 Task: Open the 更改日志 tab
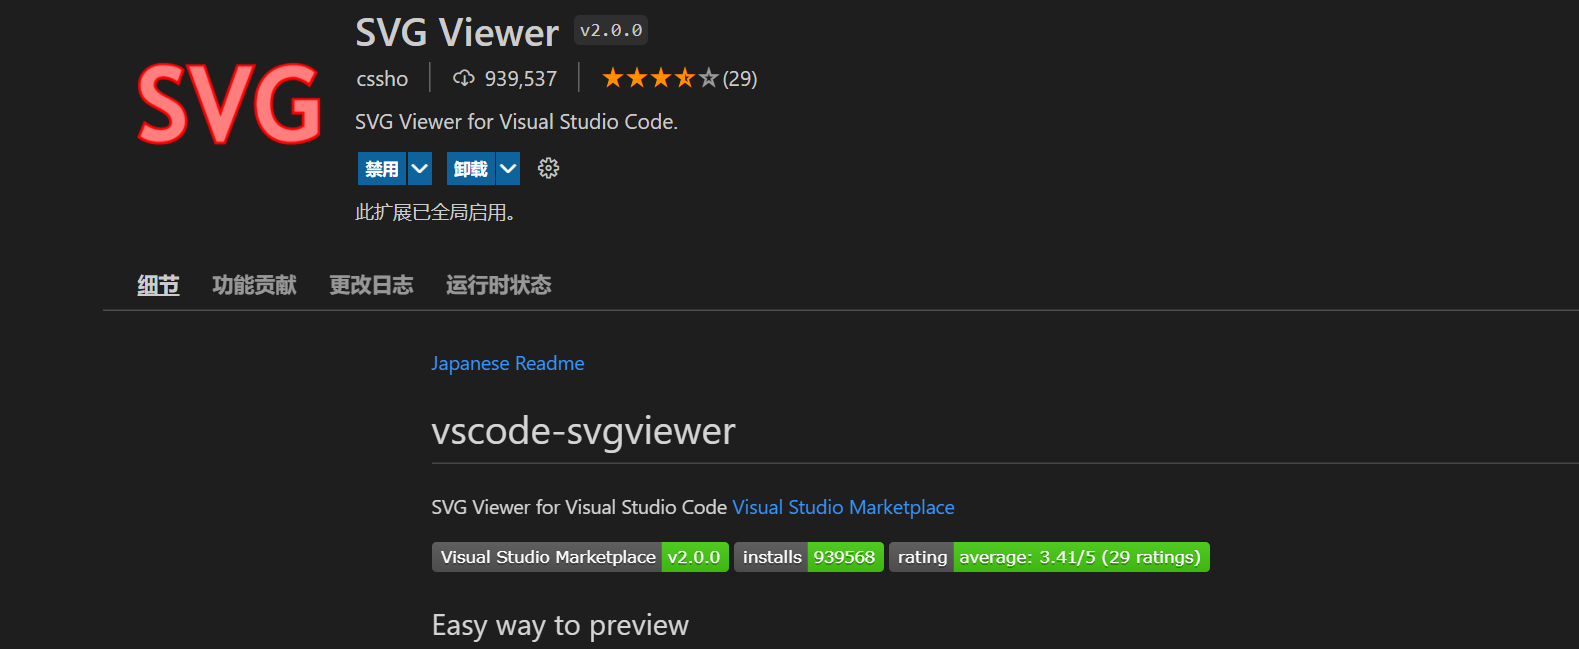371,285
